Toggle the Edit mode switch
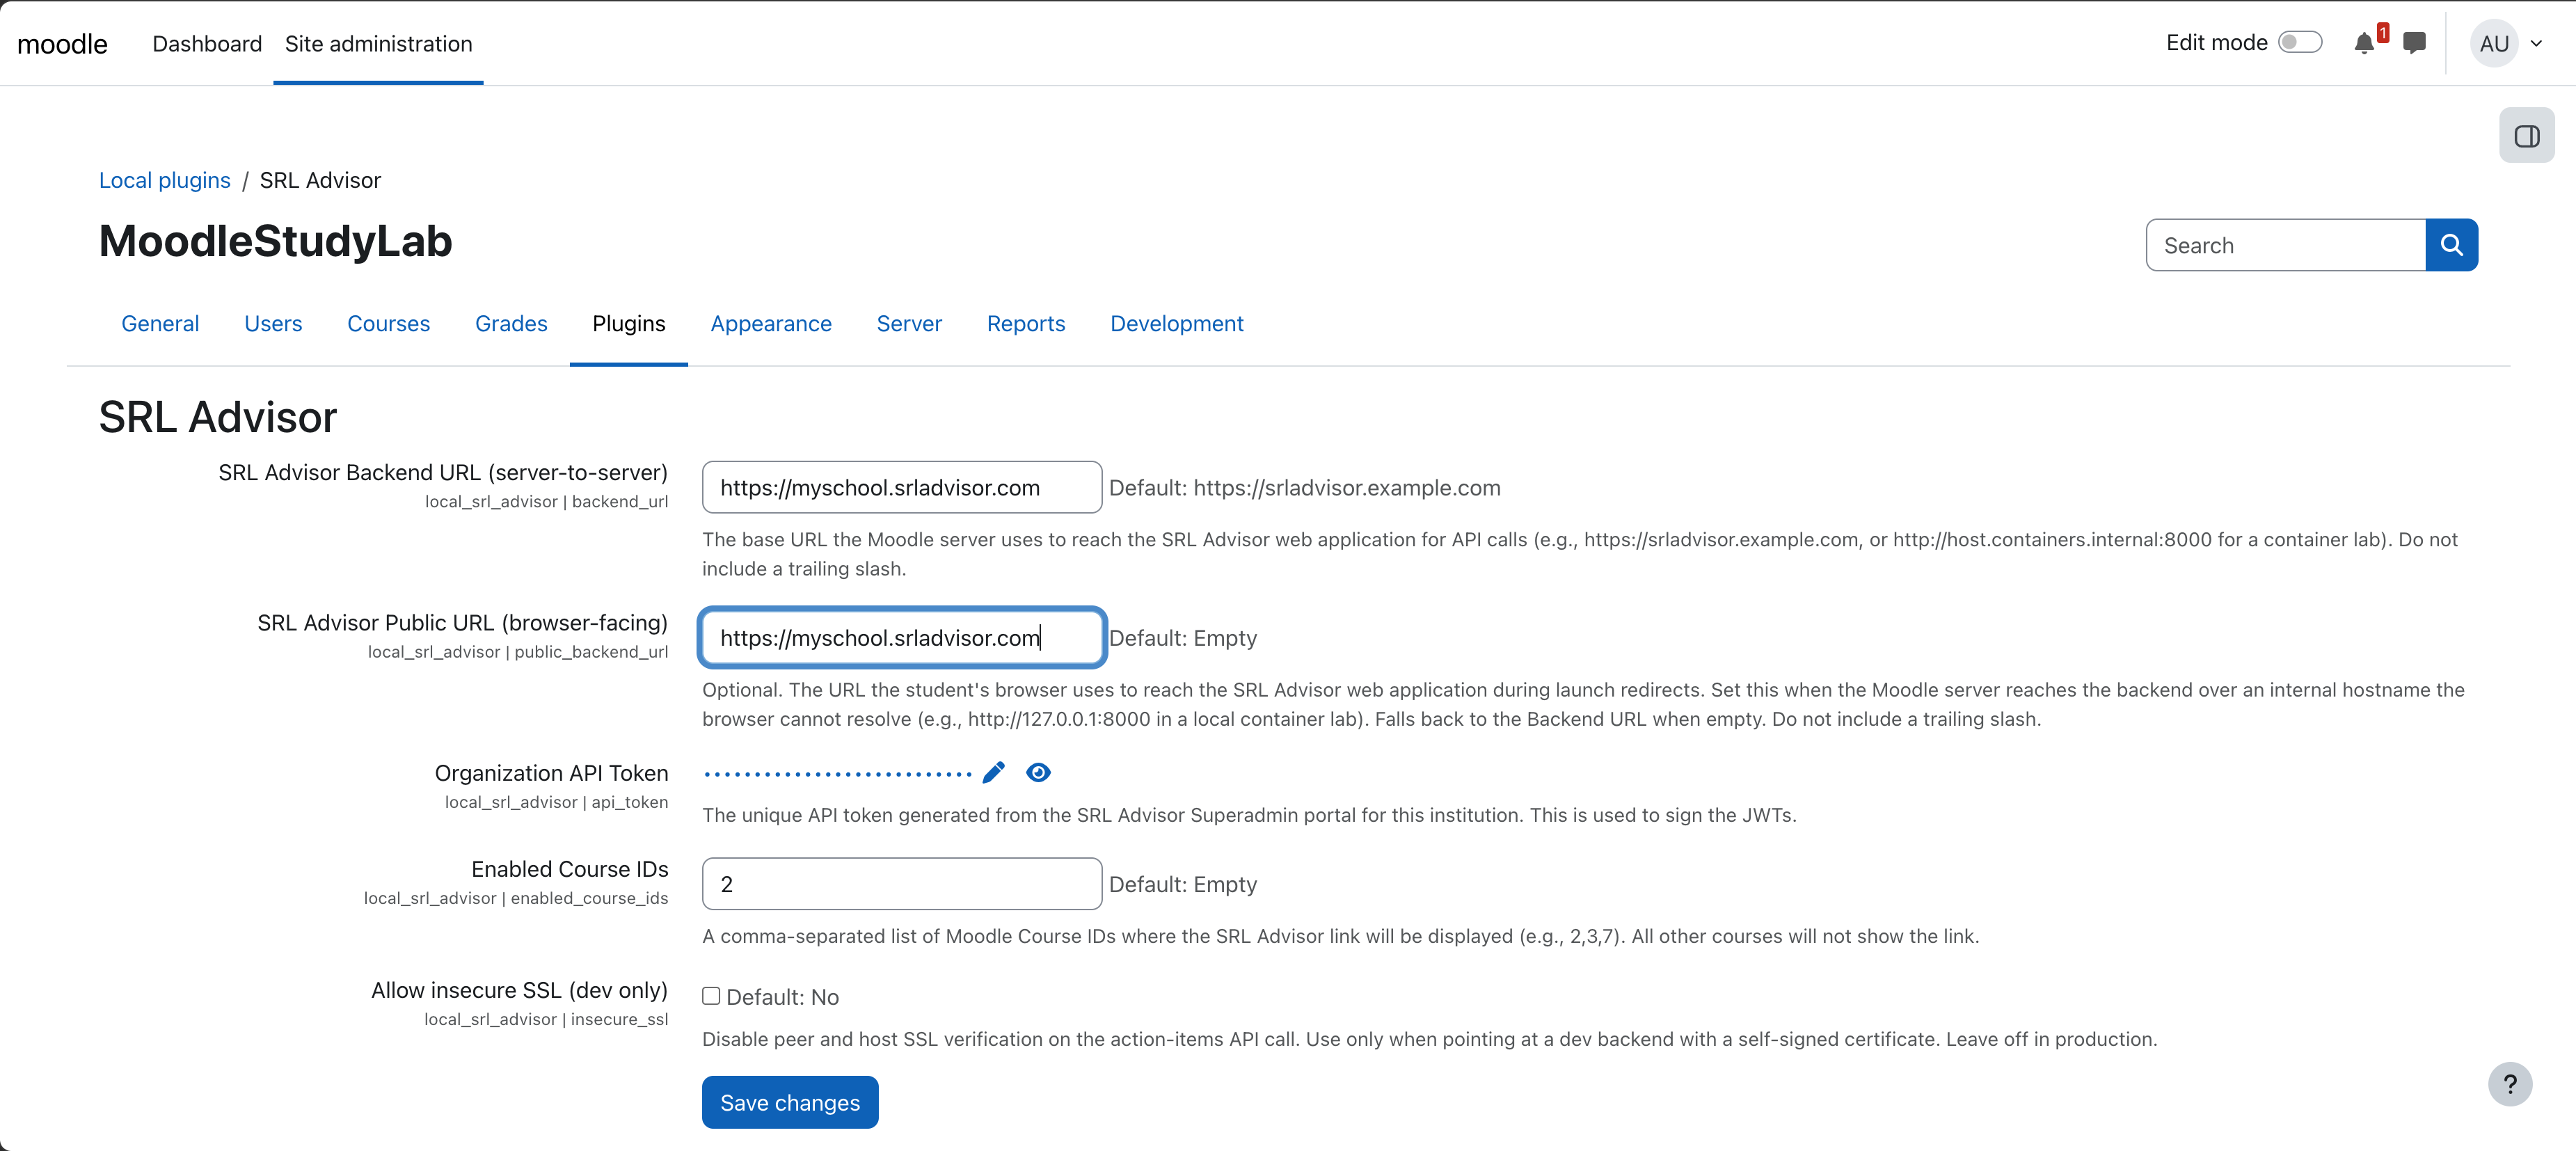 tap(2299, 43)
